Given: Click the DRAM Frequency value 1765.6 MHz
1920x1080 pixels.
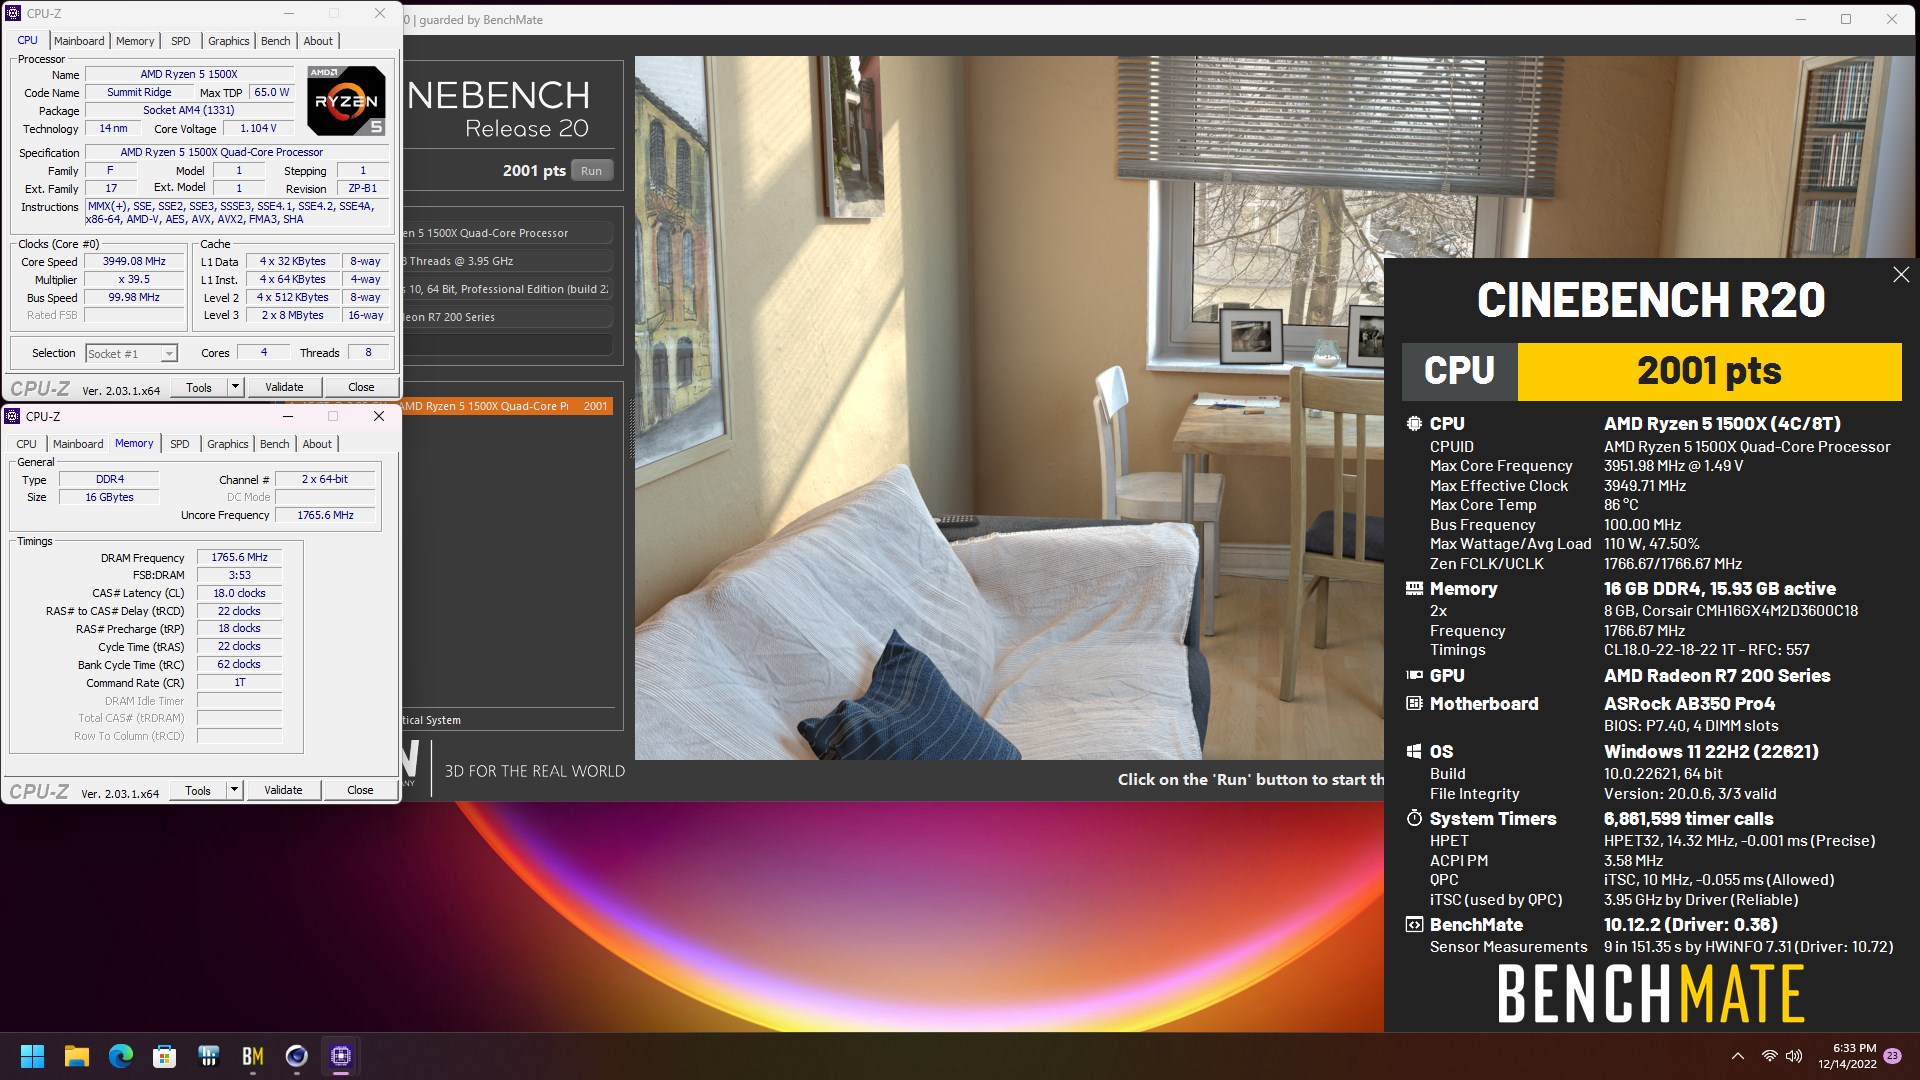Looking at the screenshot, I should 240,558.
